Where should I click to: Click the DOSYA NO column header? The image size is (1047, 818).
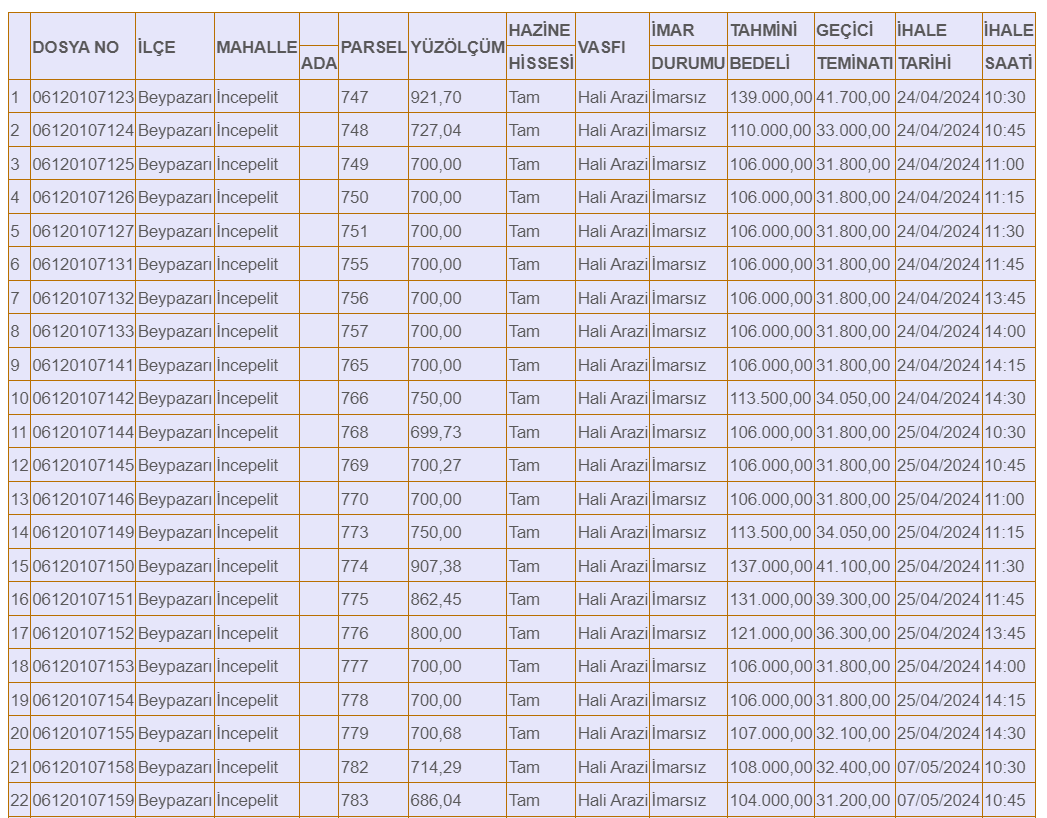(x=76, y=47)
